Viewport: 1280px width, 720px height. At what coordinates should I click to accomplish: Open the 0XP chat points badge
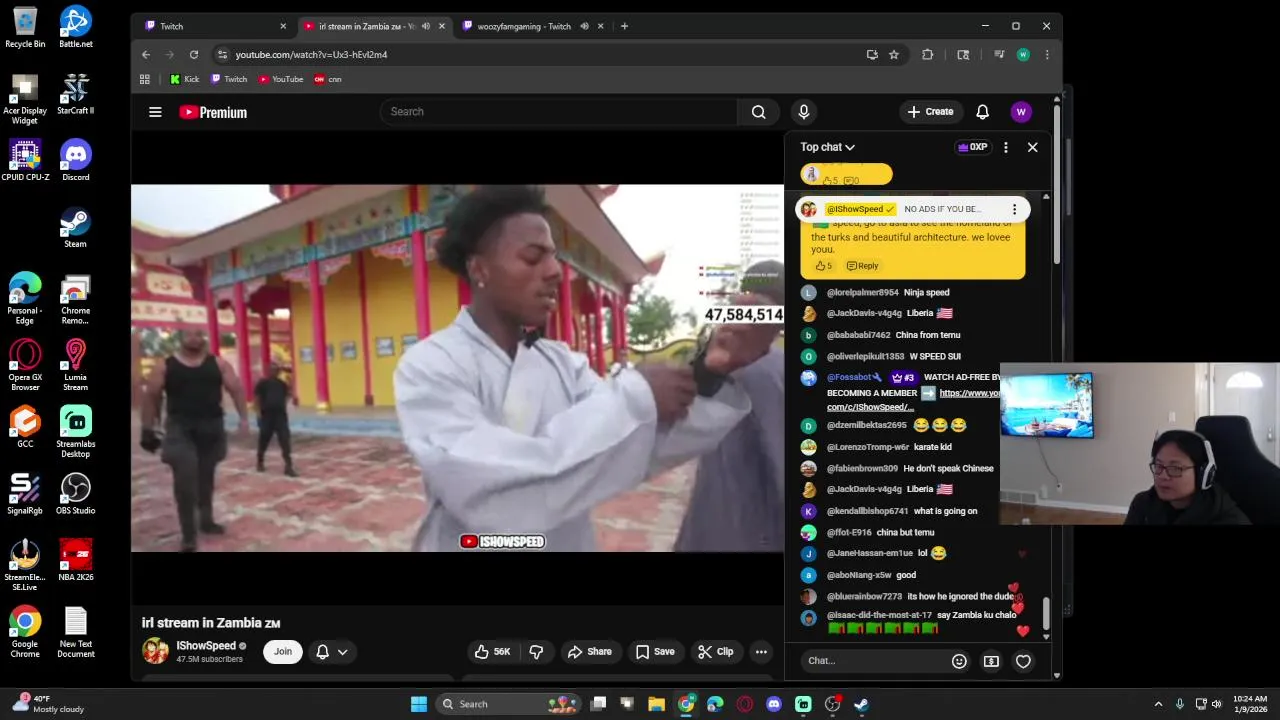[x=973, y=147]
